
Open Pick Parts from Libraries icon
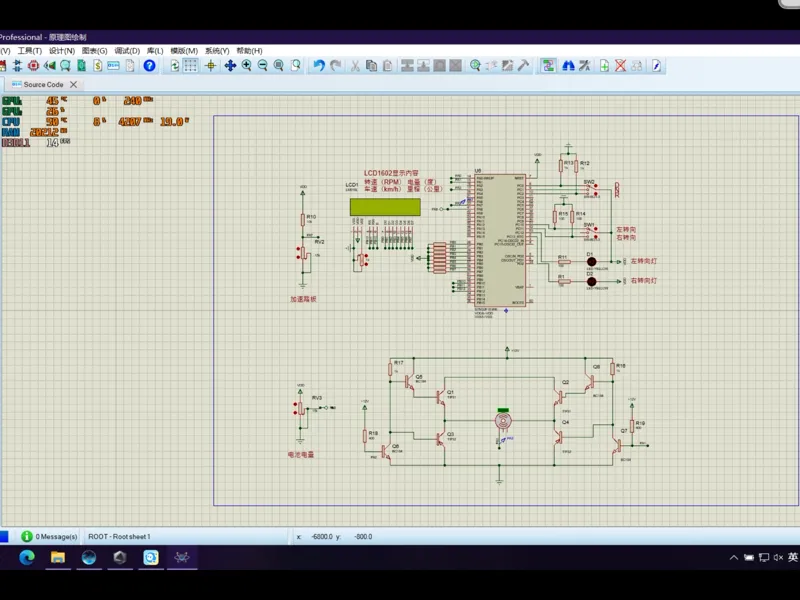[x=475, y=65]
